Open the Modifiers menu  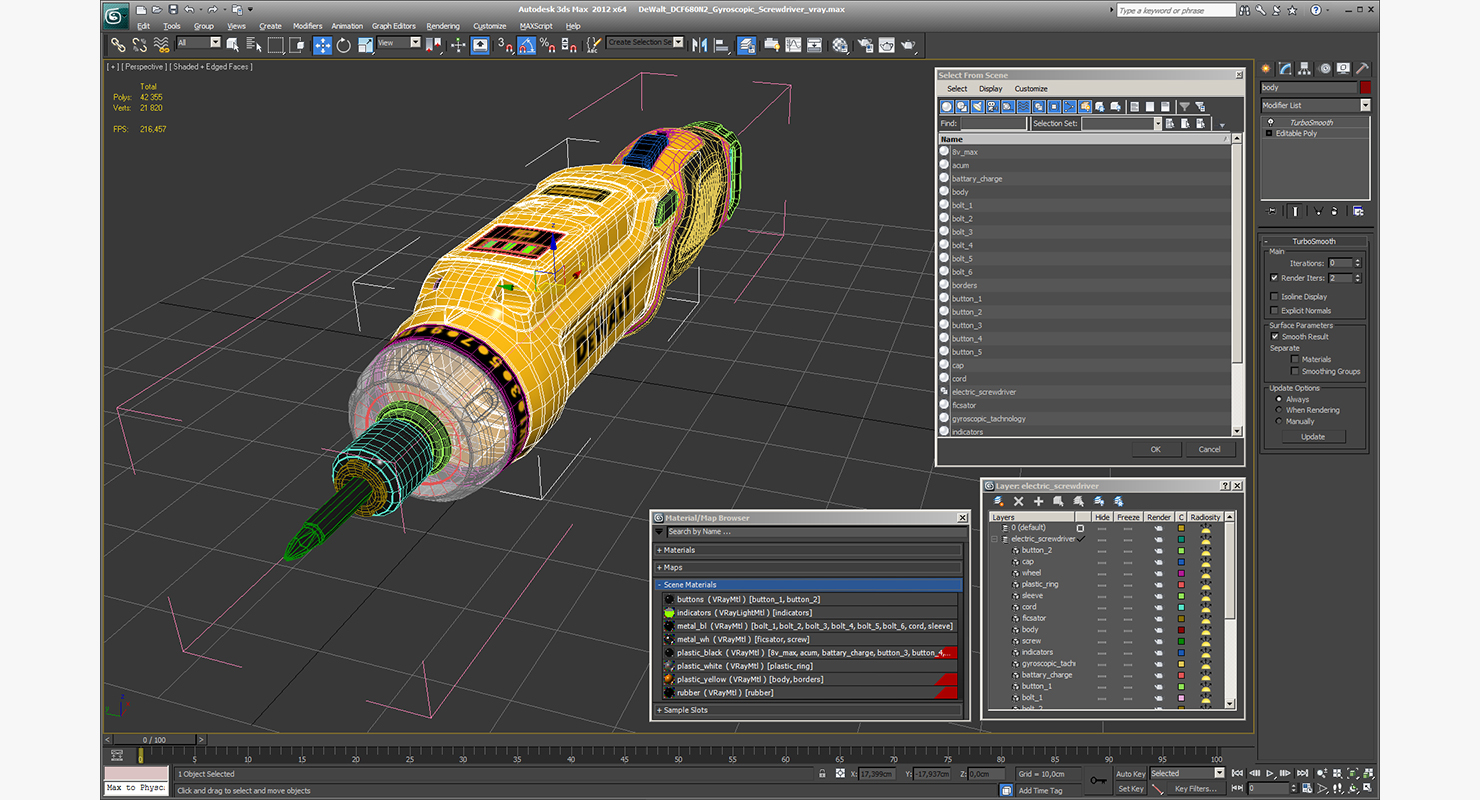click(x=307, y=26)
